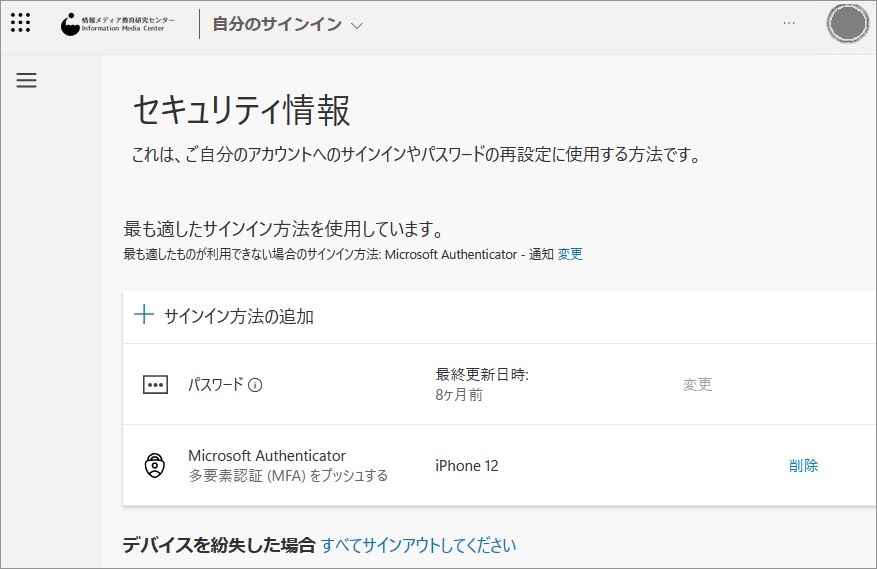877x569 pixels.
Task: Click 変更 link for default sign-in method
Action: pyautogui.click(x=570, y=254)
